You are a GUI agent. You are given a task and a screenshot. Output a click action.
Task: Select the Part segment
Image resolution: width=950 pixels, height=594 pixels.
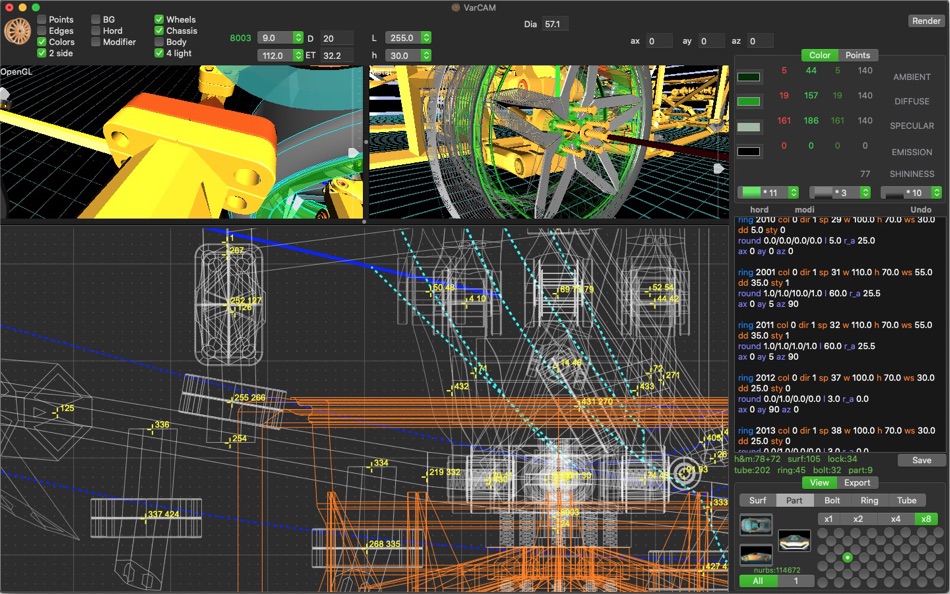794,501
